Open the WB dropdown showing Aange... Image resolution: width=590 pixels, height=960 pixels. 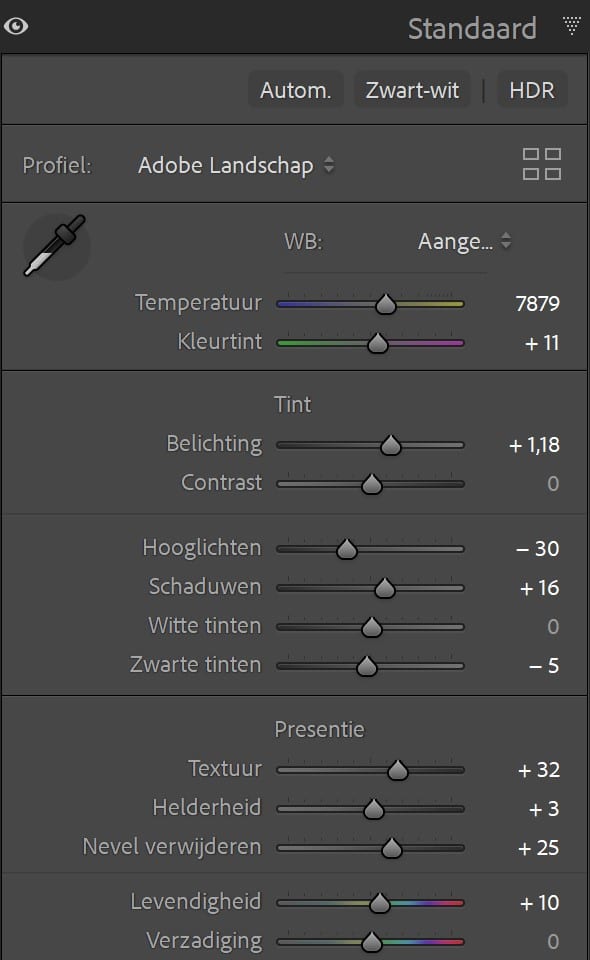[460, 241]
